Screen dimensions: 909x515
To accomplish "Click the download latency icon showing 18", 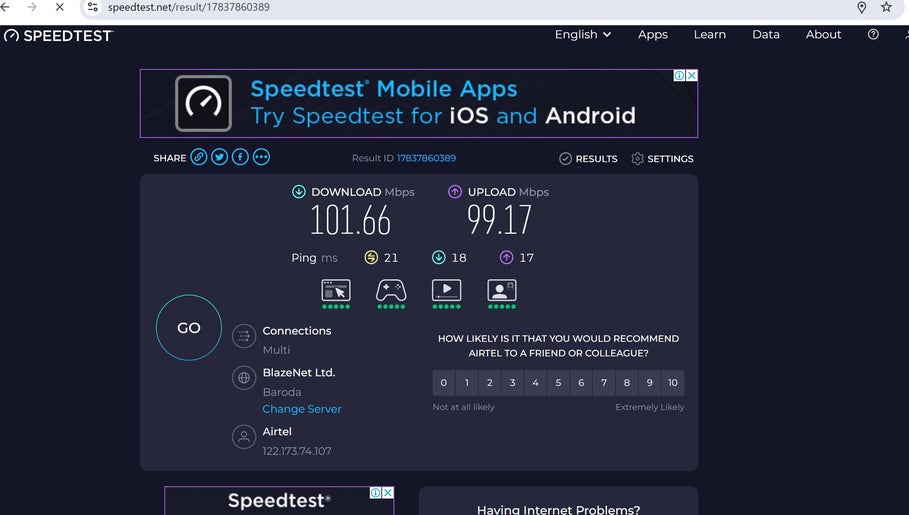I will 439,257.
